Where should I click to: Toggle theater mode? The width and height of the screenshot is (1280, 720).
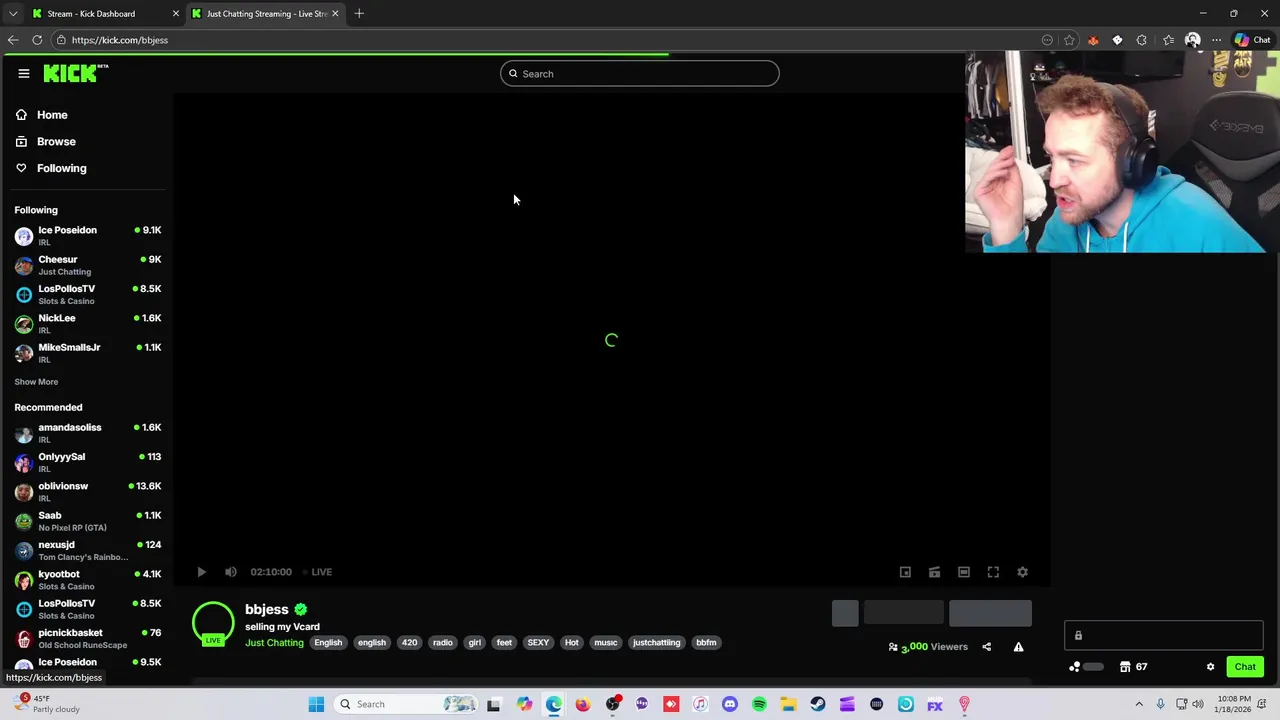pos(964,572)
